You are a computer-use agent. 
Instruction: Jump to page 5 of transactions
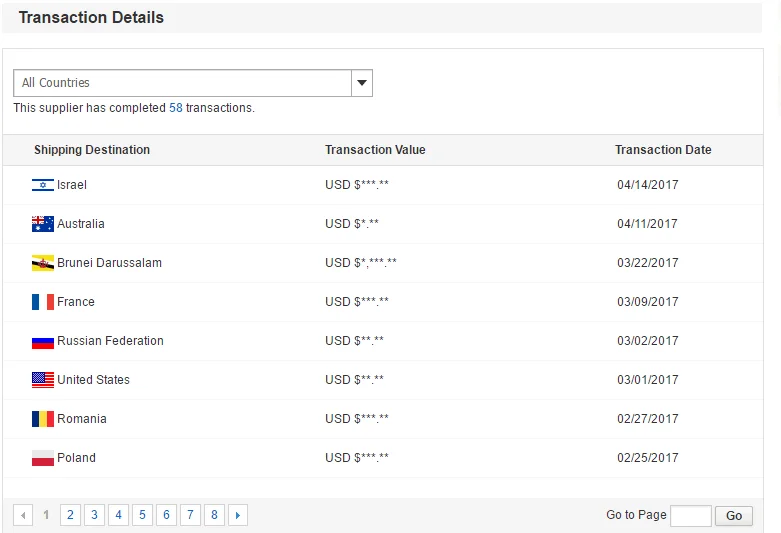point(142,515)
